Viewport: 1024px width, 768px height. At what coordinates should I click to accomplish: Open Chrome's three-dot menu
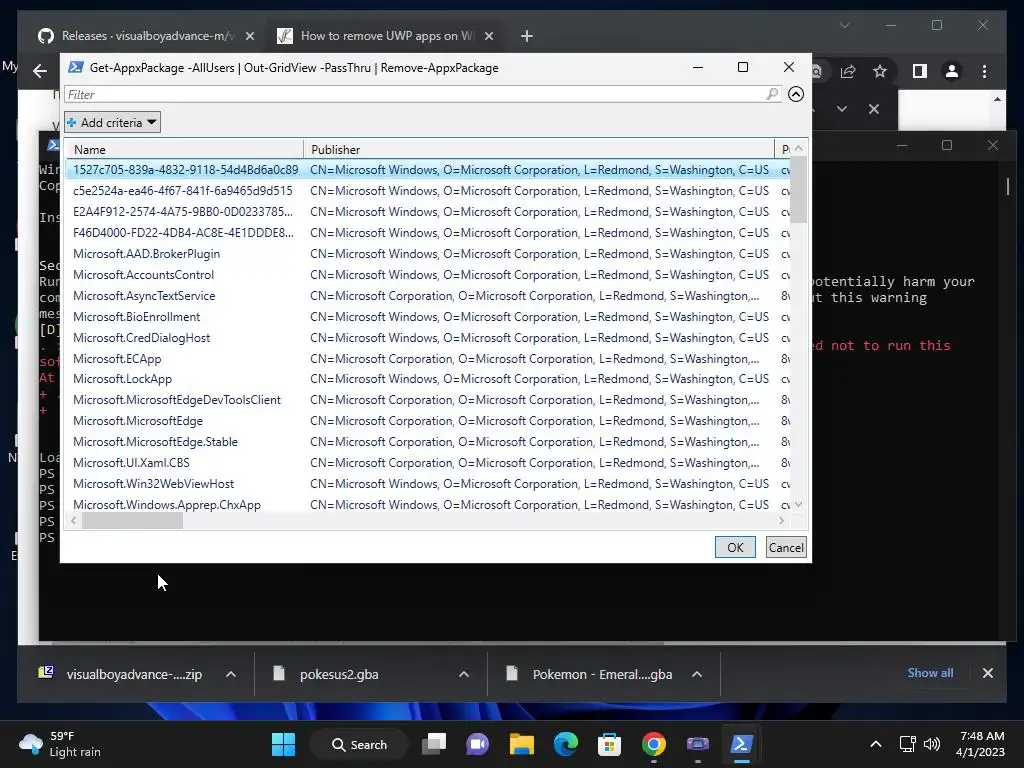point(984,71)
